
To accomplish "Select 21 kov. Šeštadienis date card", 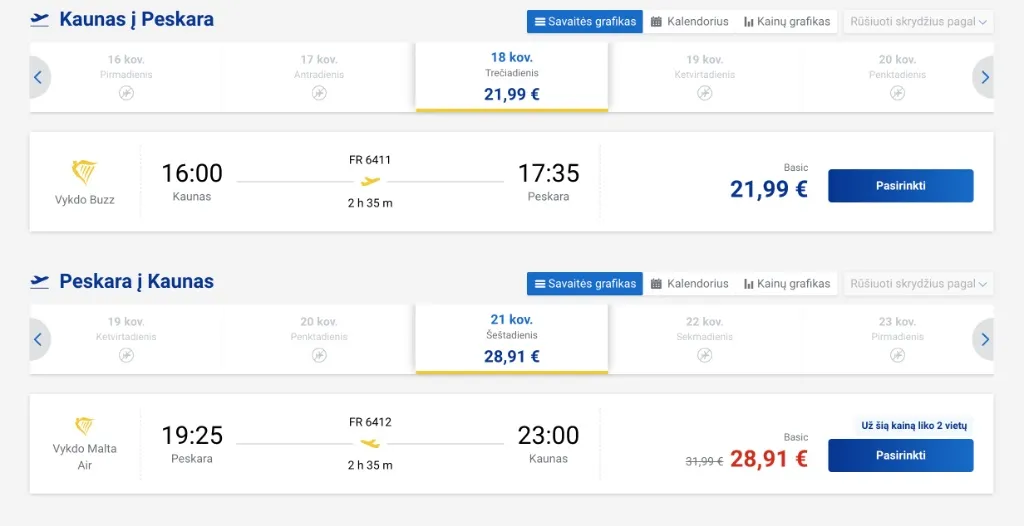I will tap(512, 339).
